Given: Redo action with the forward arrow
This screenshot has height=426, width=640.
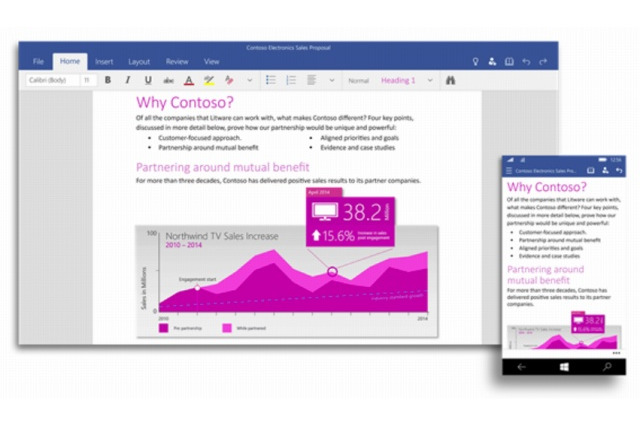Looking at the screenshot, I should coord(543,62).
